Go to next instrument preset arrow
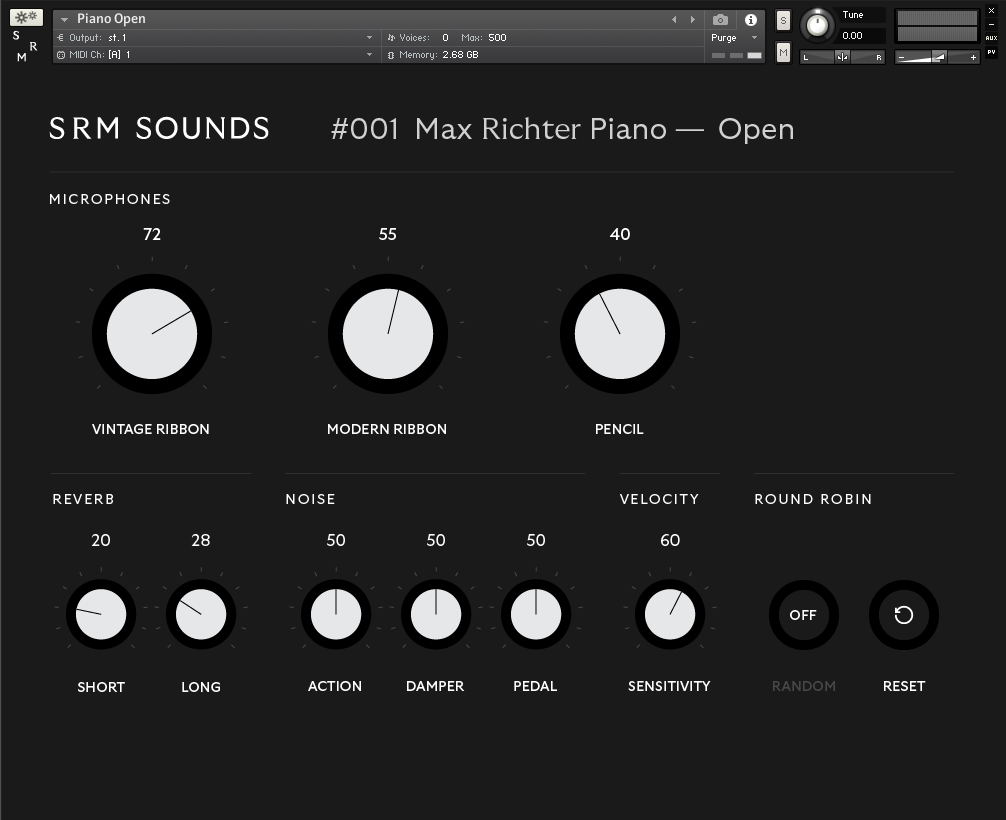The width and height of the screenshot is (1006, 820). pos(692,20)
